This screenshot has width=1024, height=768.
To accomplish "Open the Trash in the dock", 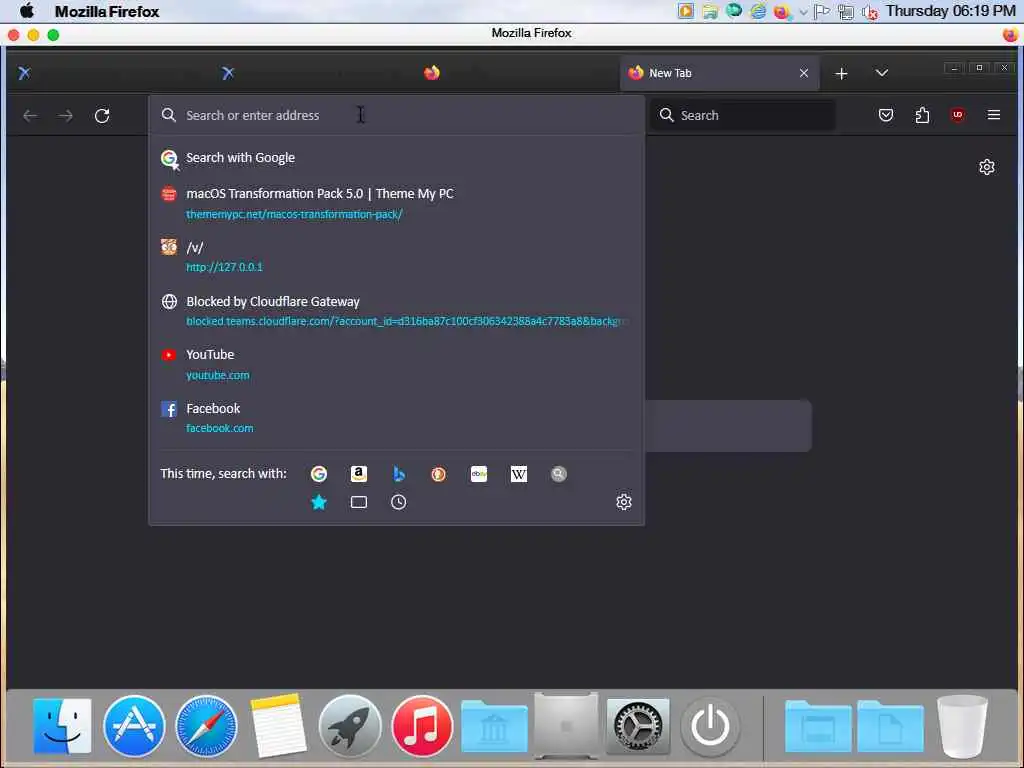I will (962, 726).
